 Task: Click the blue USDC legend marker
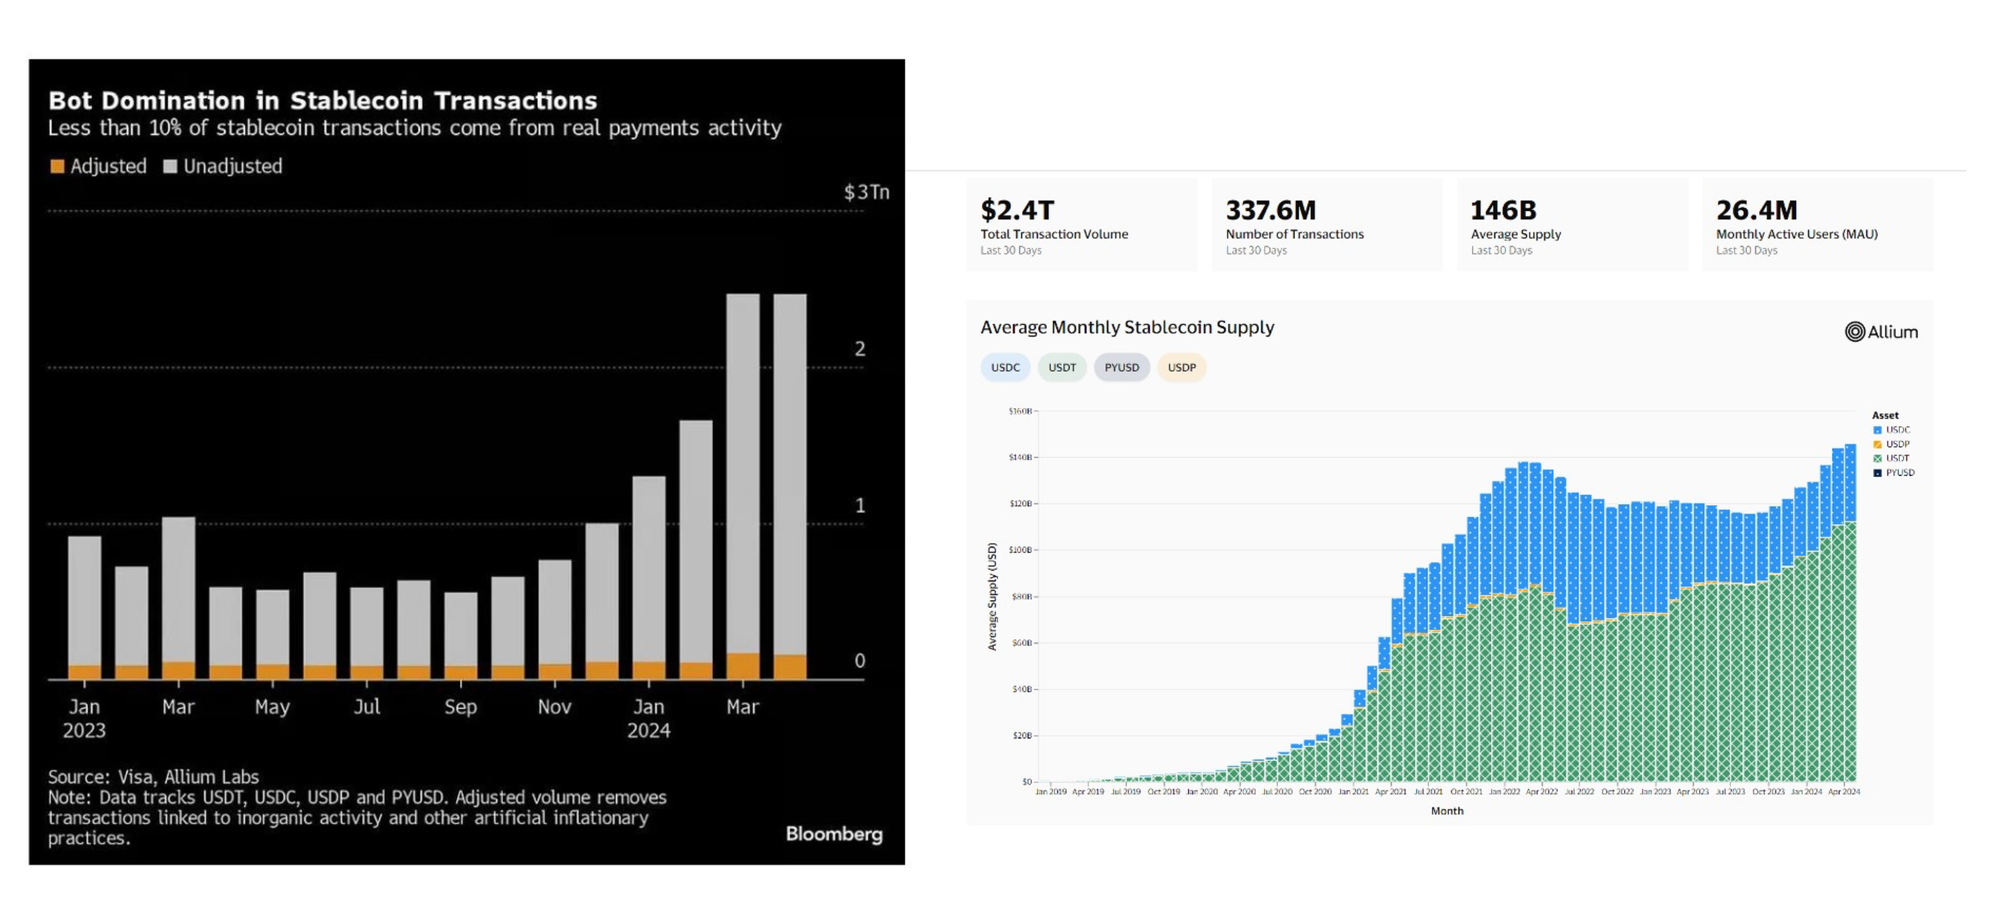[x=1877, y=430]
